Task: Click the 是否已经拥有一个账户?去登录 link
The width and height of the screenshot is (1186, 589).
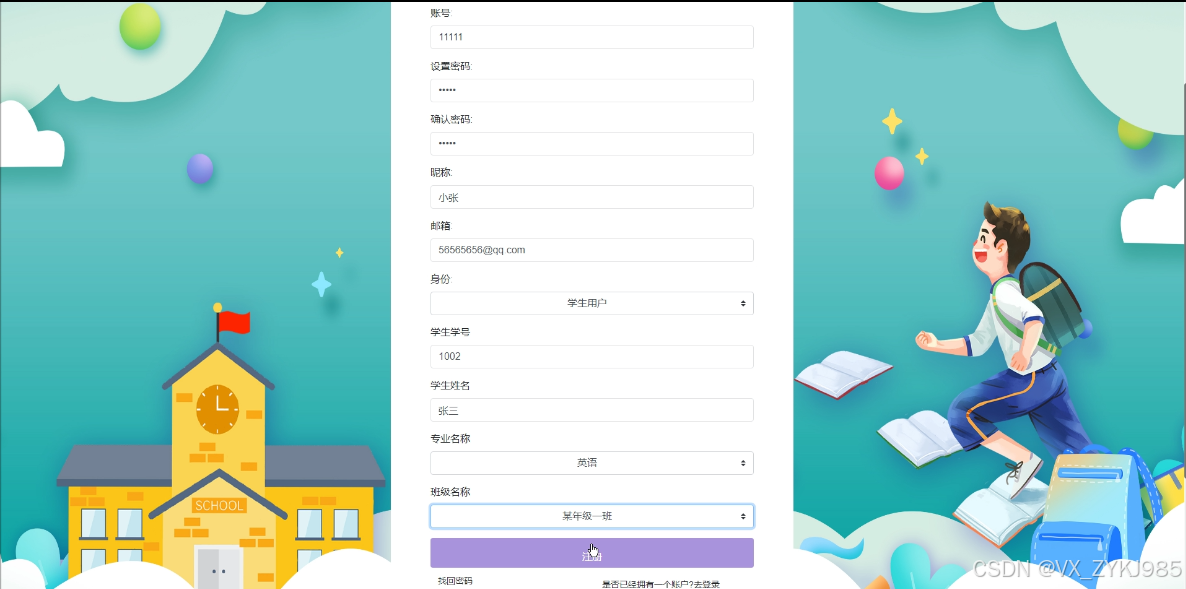Action: point(661,584)
